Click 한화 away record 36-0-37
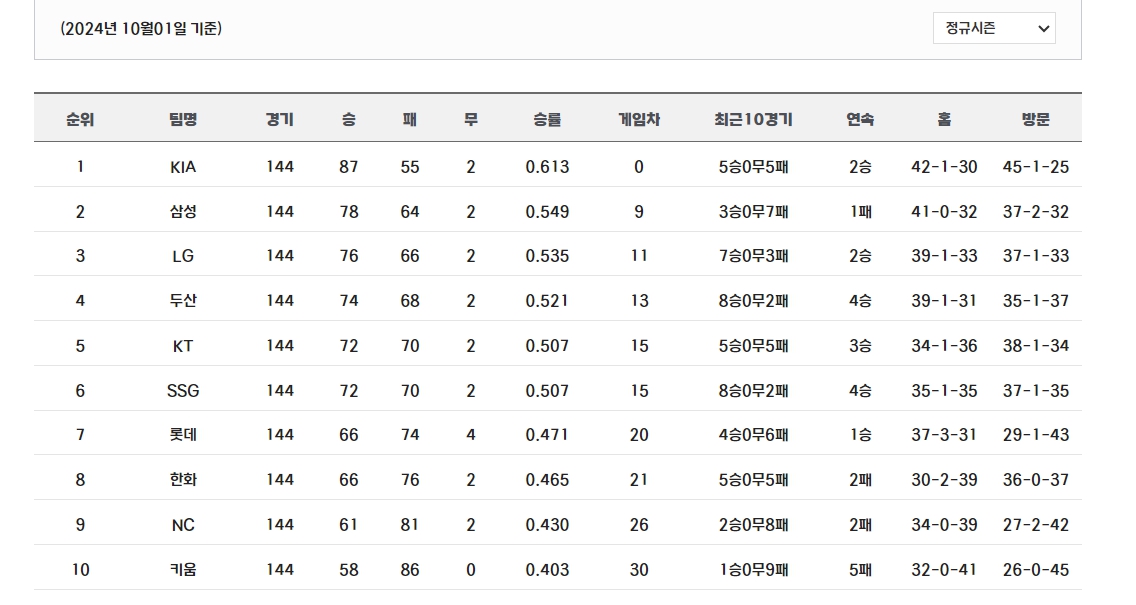Screen dimensions: 1136x605 click(x=1036, y=480)
